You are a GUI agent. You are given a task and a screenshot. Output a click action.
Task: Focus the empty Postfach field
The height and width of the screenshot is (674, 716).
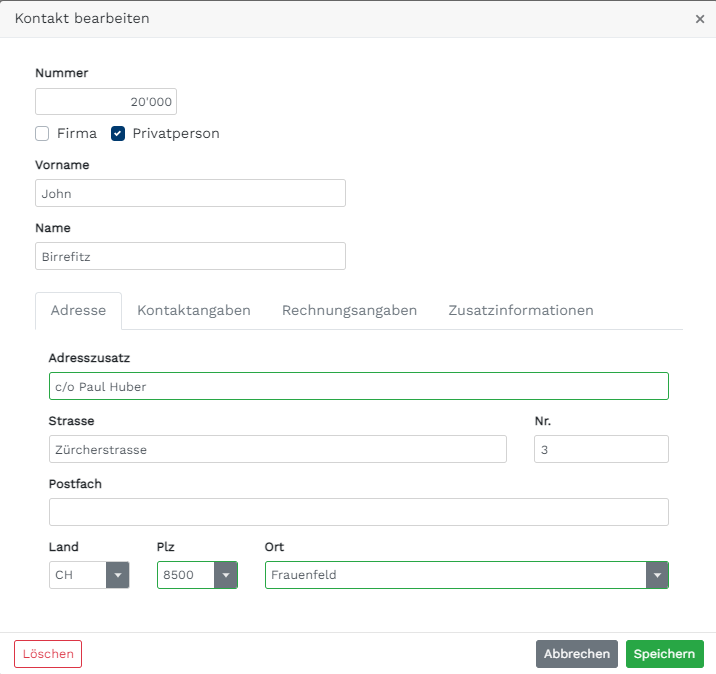359,512
